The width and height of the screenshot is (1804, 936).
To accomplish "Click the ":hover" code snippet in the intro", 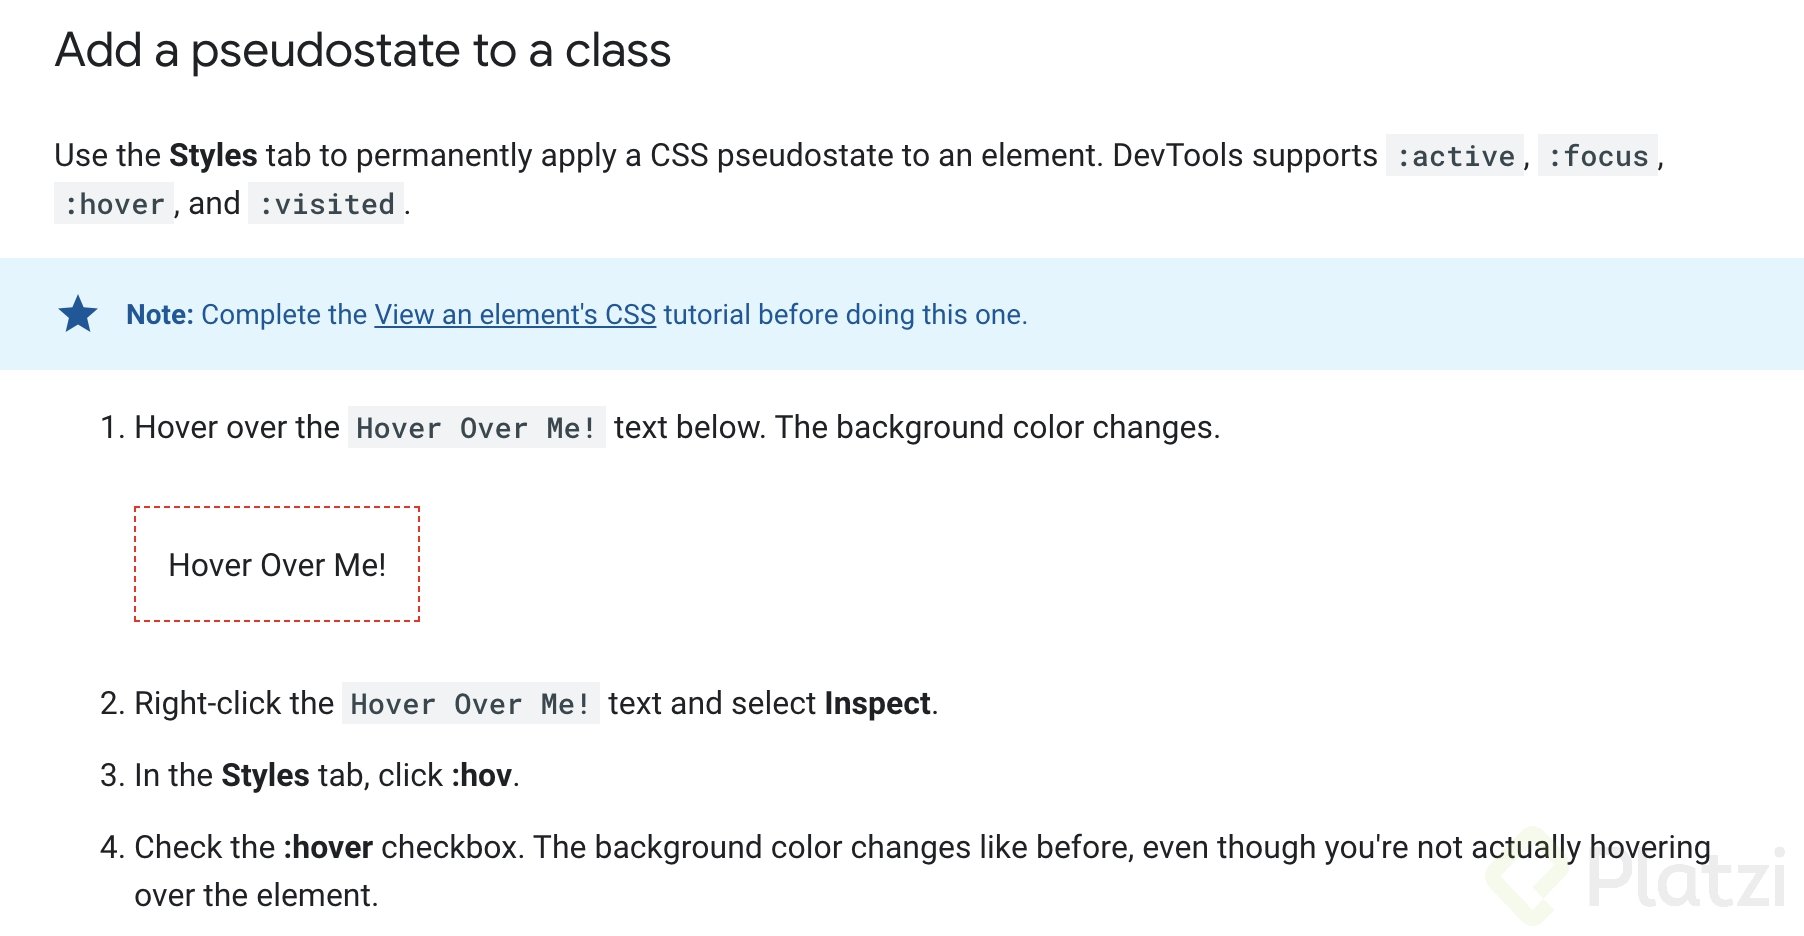I will (114, 204).
